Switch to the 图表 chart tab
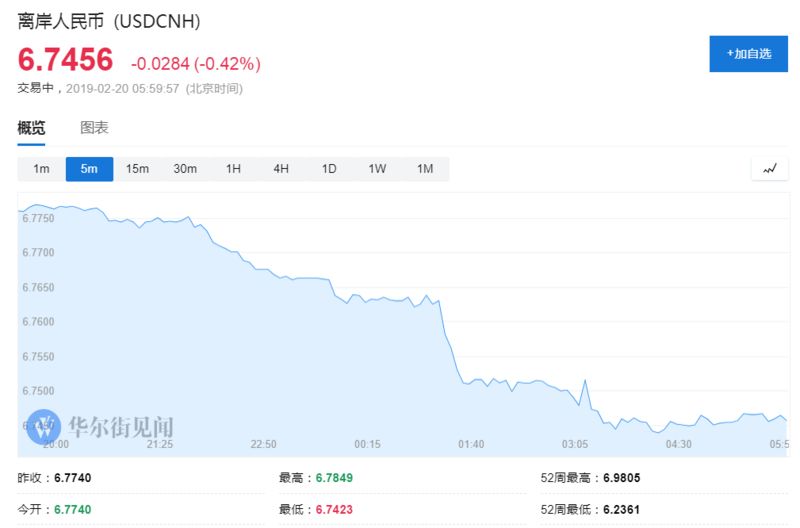 tap(94, 128)
